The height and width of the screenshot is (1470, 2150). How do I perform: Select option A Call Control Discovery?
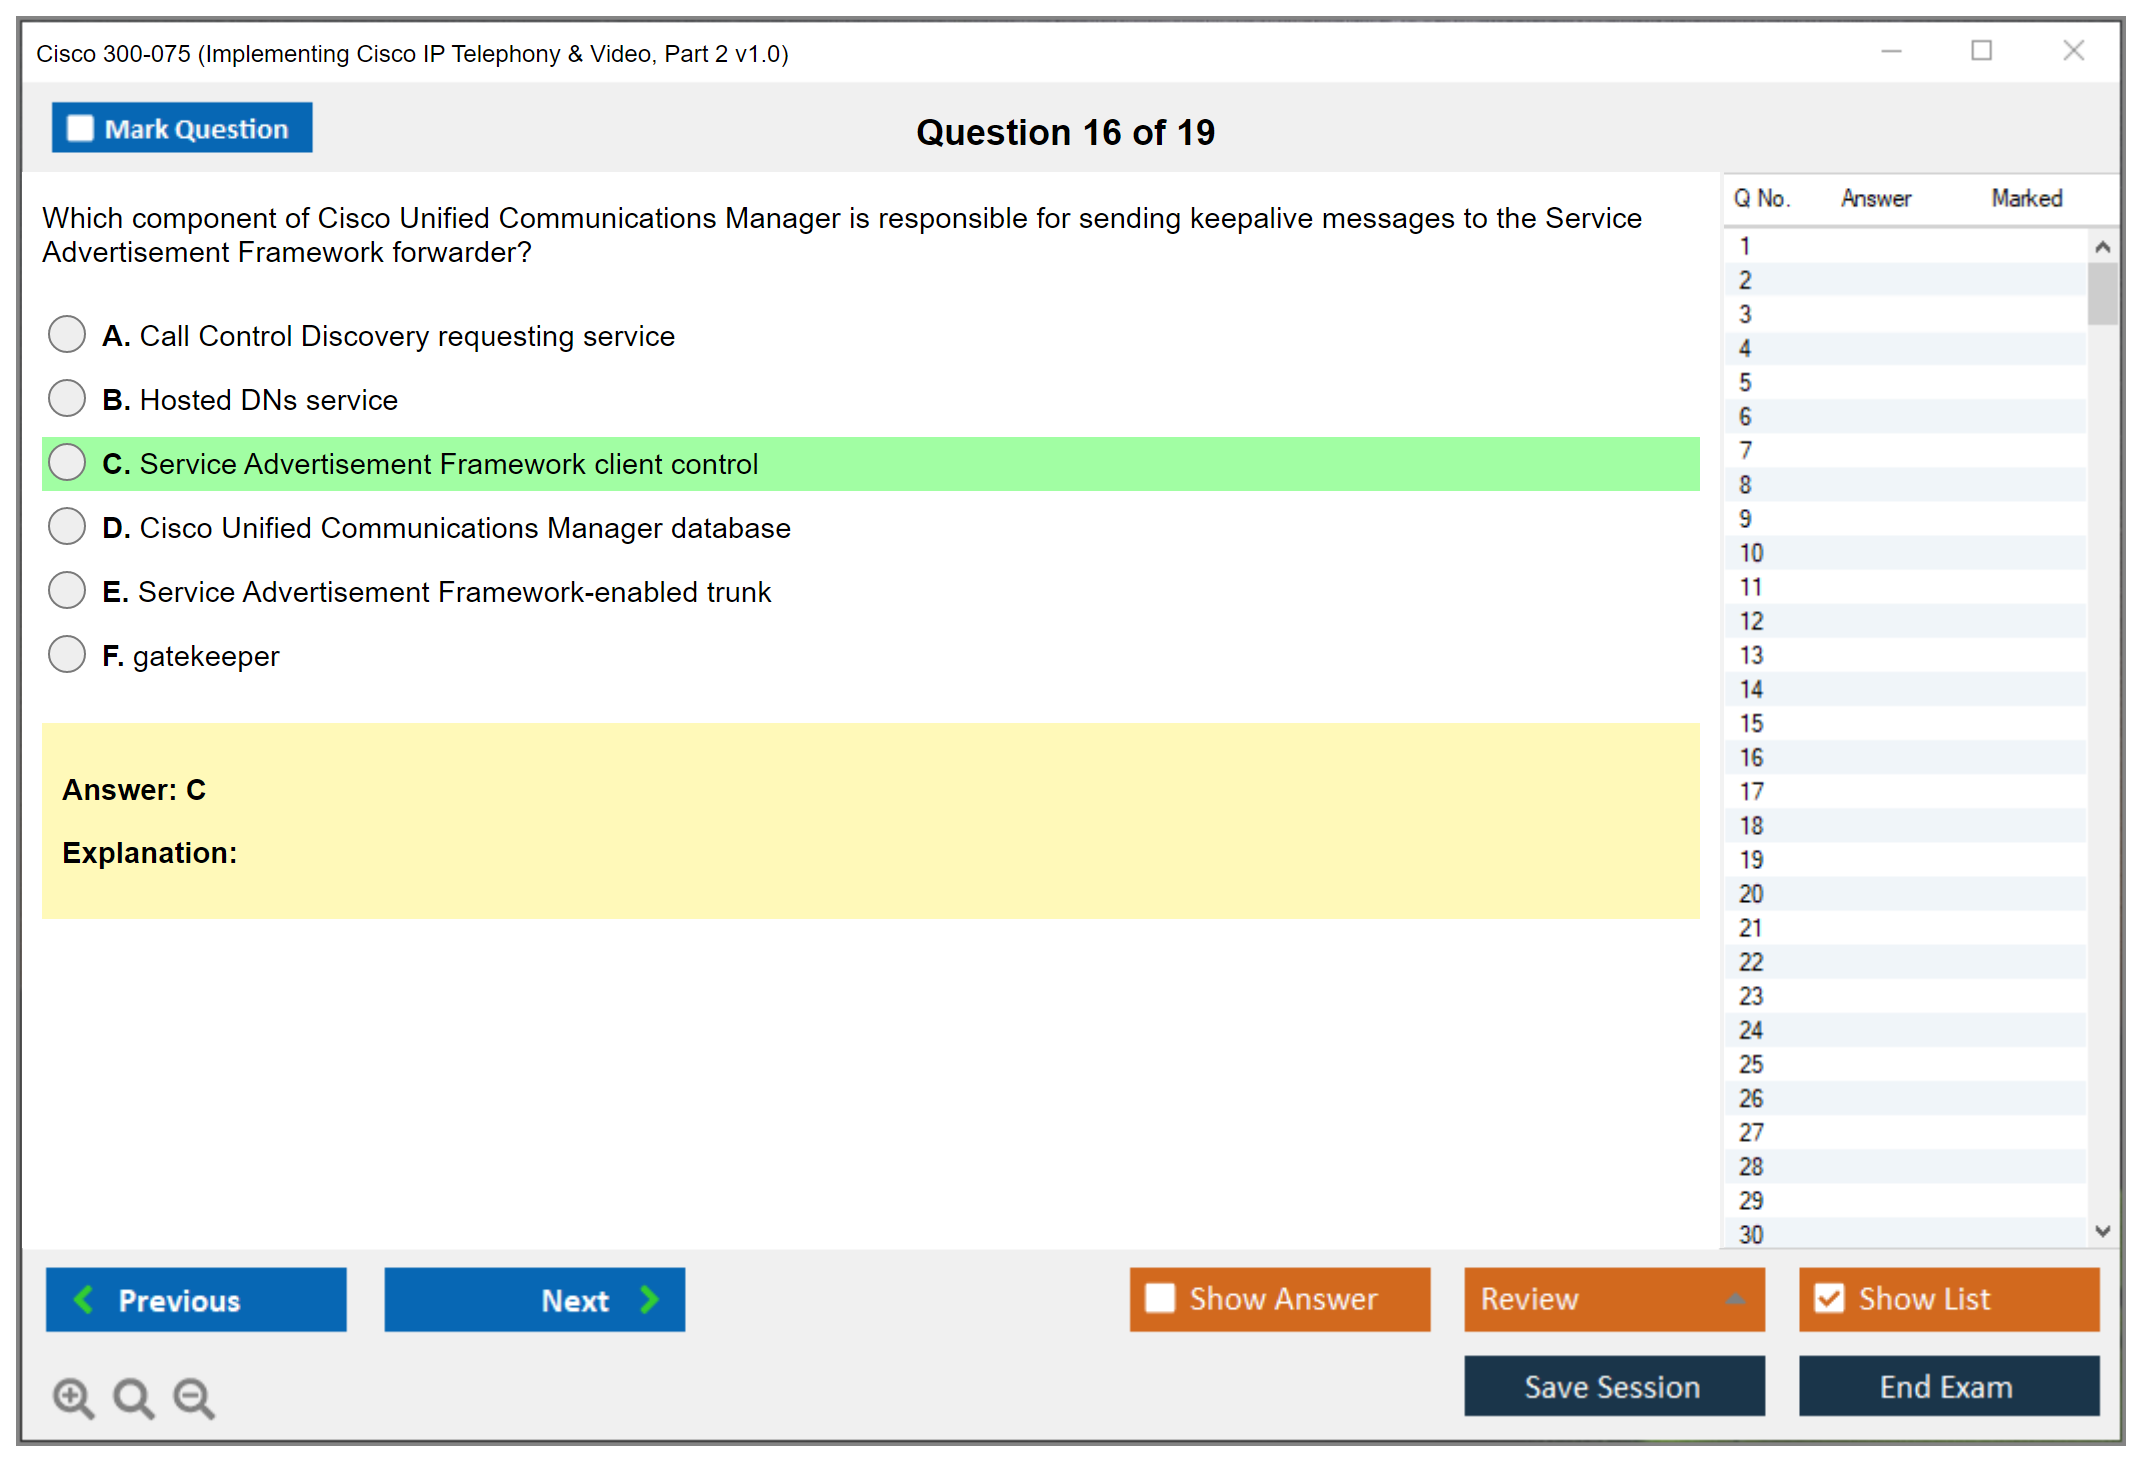click(x=67, y=335)
